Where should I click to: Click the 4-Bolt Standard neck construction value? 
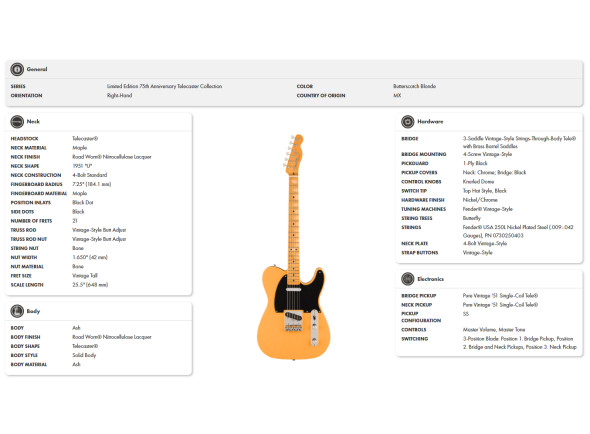[90, 175]
